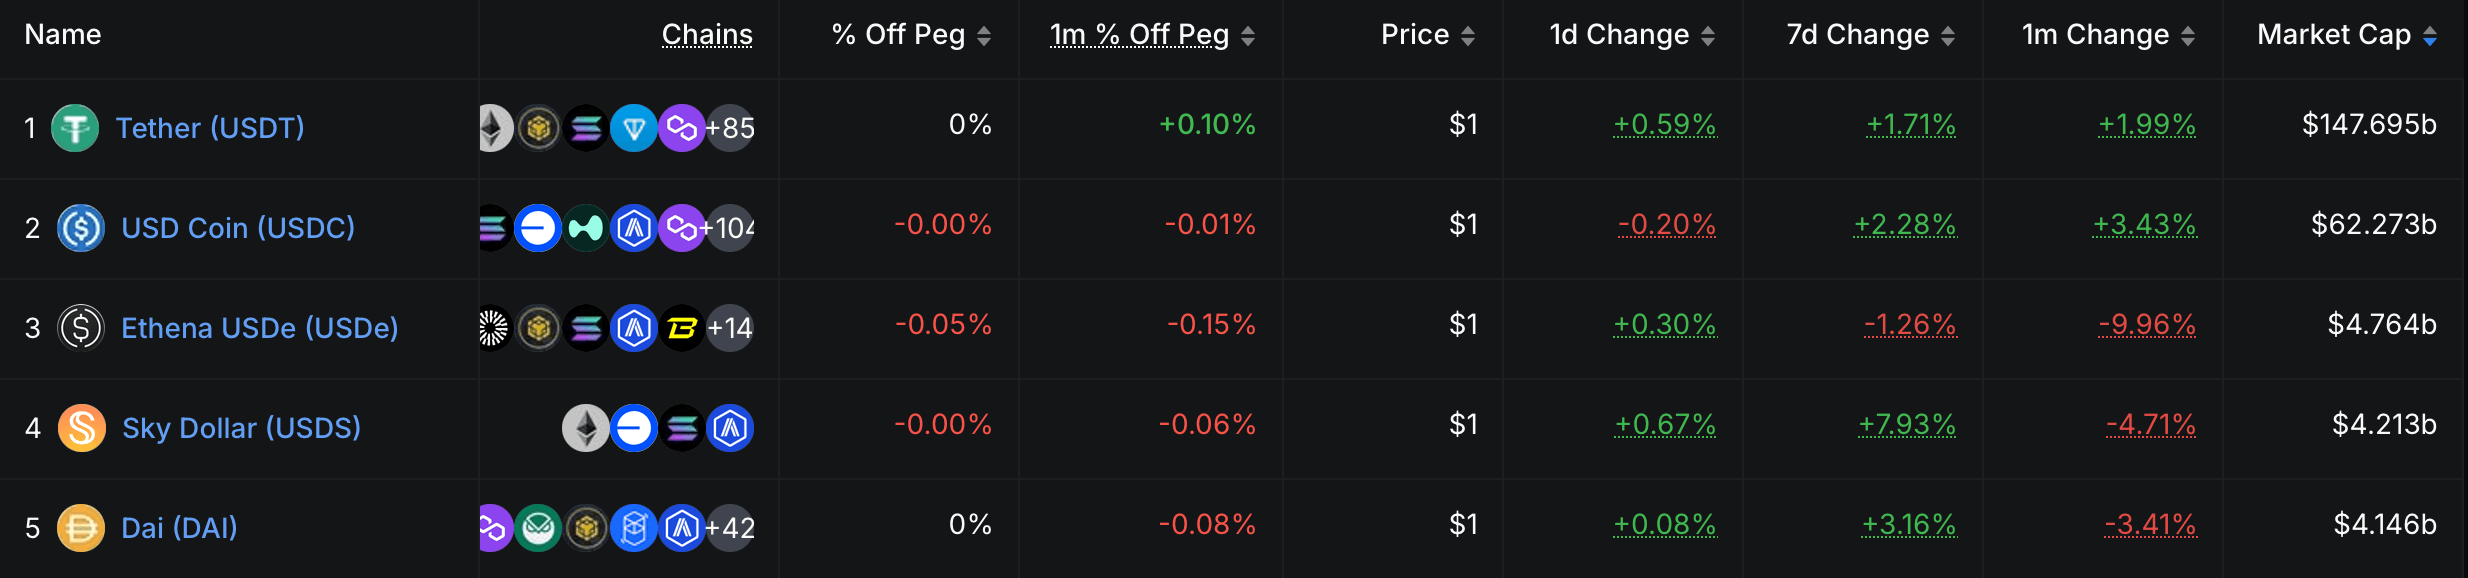Click the Tether coin logo icon

[x=75, y=128]
